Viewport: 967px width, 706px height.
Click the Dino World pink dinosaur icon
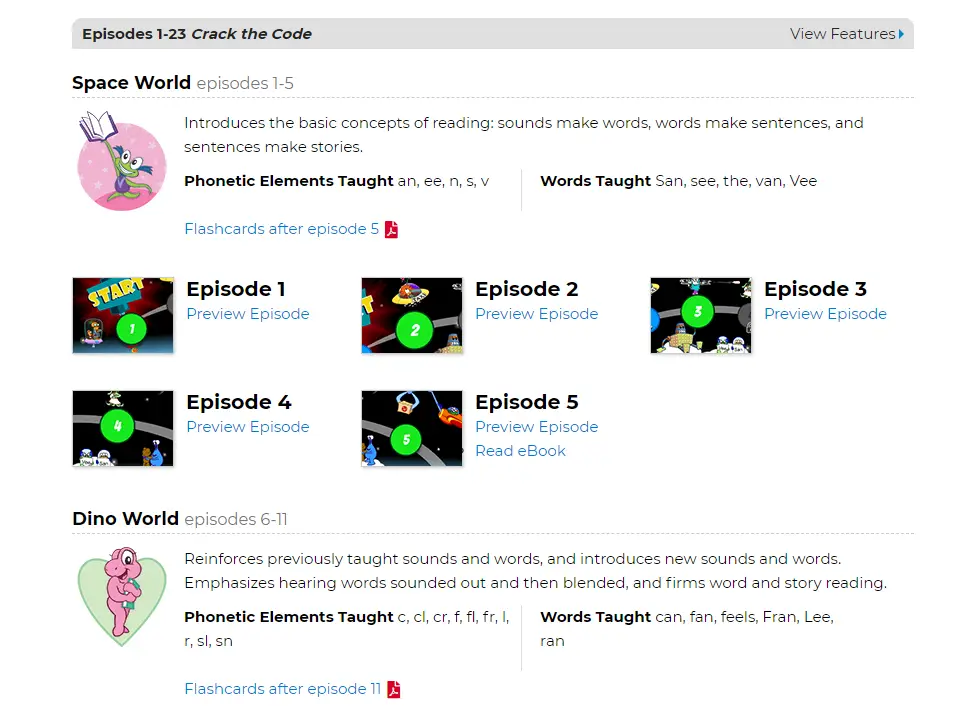pos(122,596)
